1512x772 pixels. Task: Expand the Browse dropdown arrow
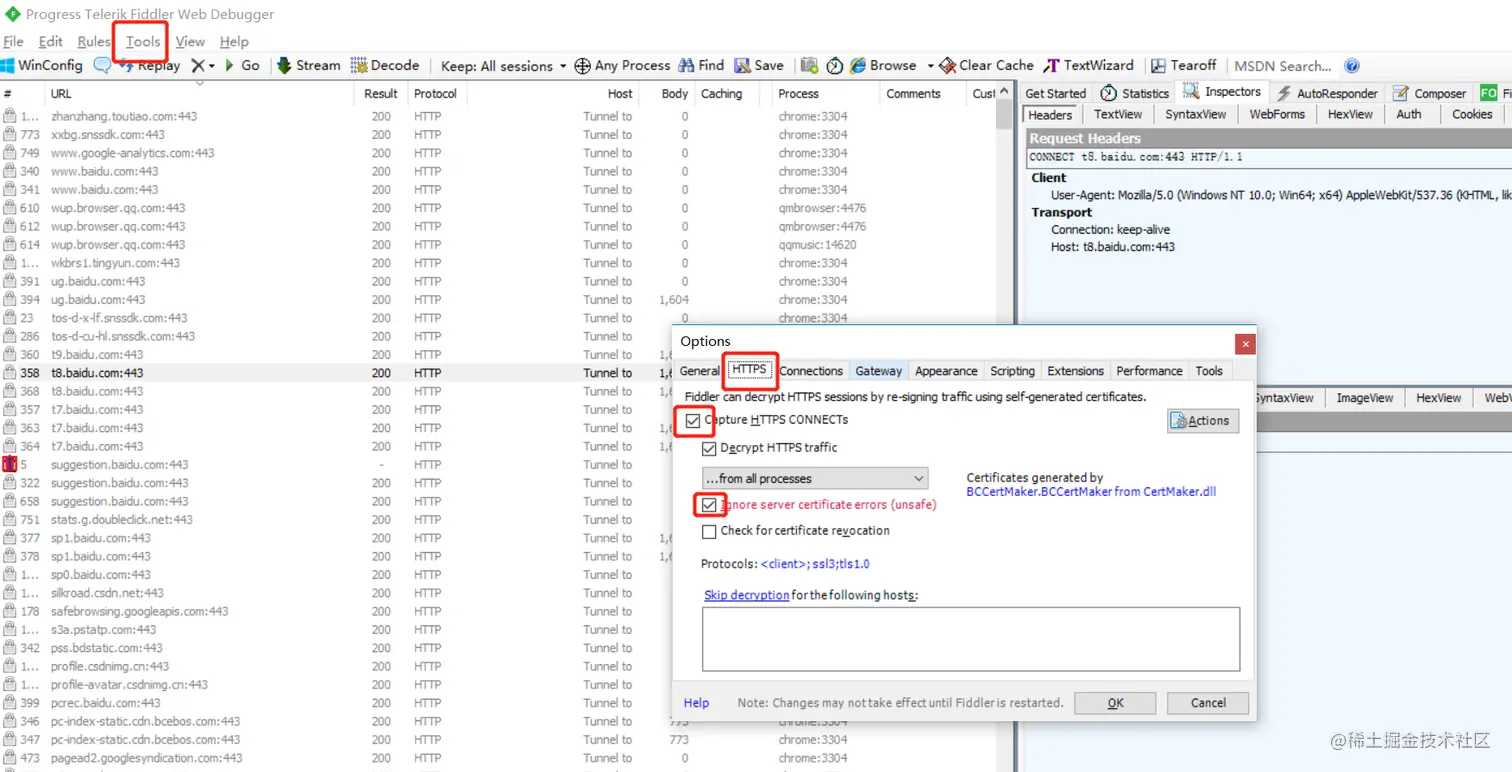pyautogui.click(x=930, y=66)
